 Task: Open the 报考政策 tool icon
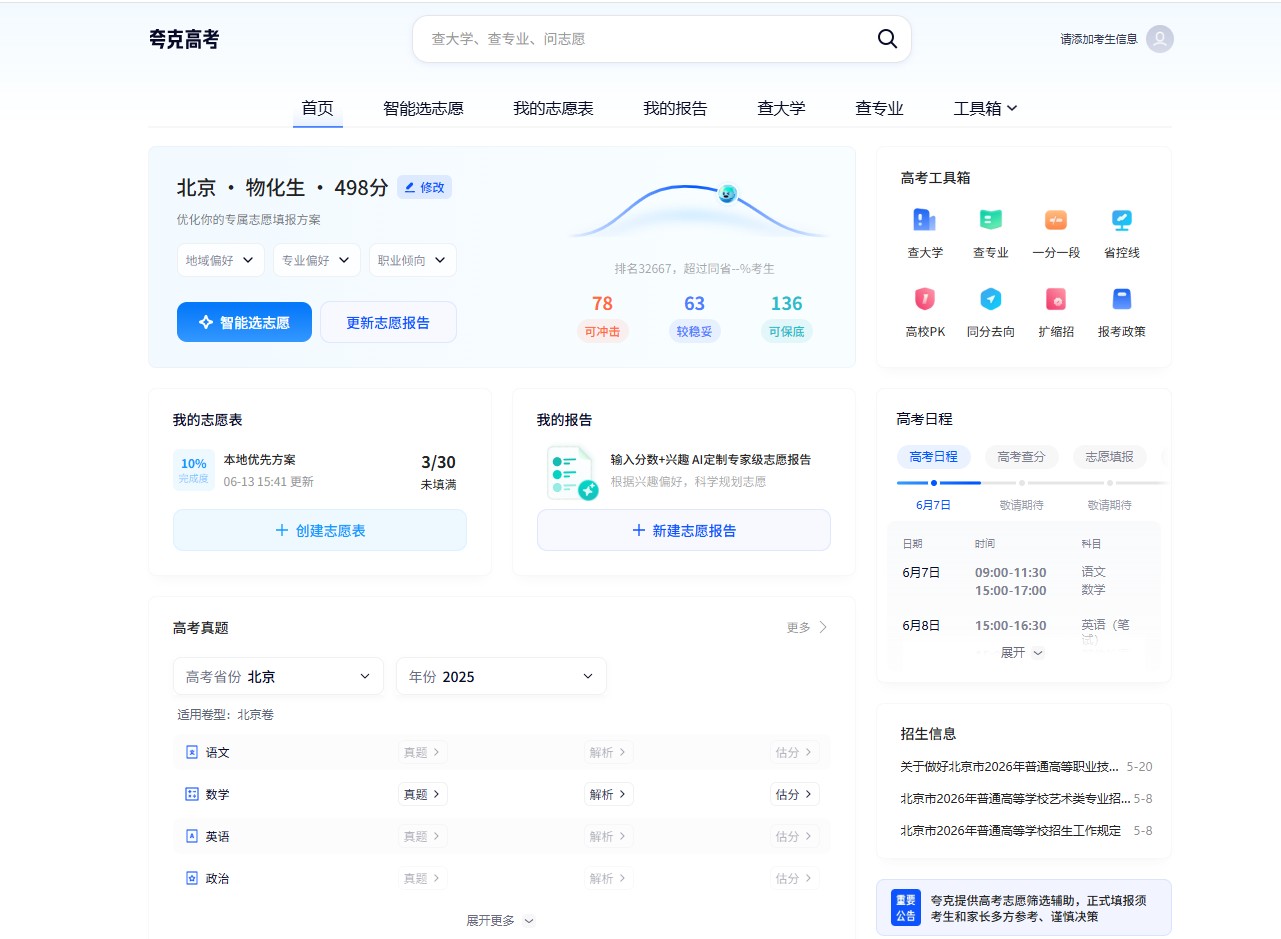pos(1122,298)
